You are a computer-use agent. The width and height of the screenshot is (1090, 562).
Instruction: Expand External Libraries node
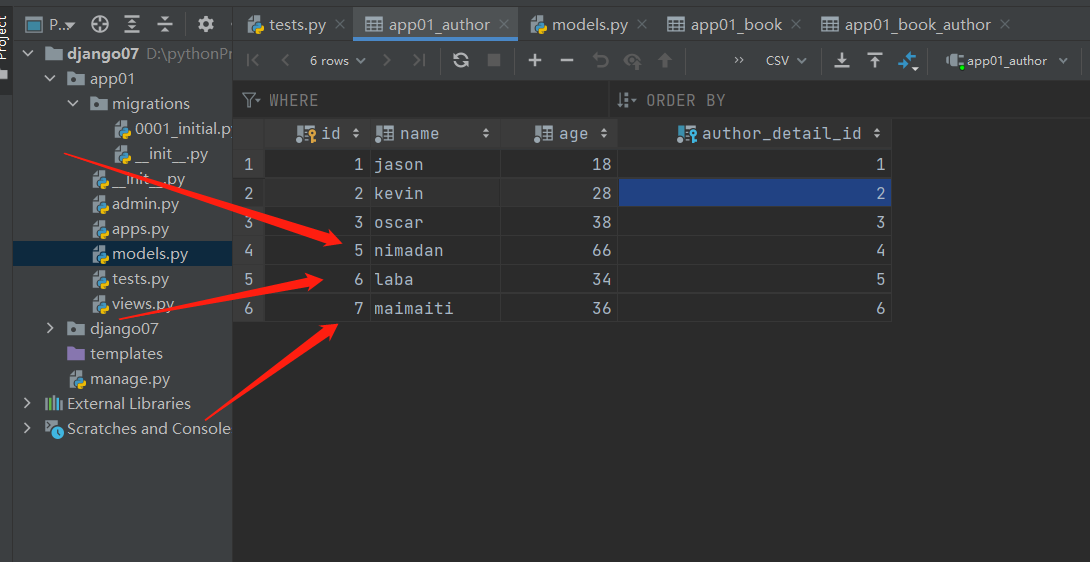(28, 403)
